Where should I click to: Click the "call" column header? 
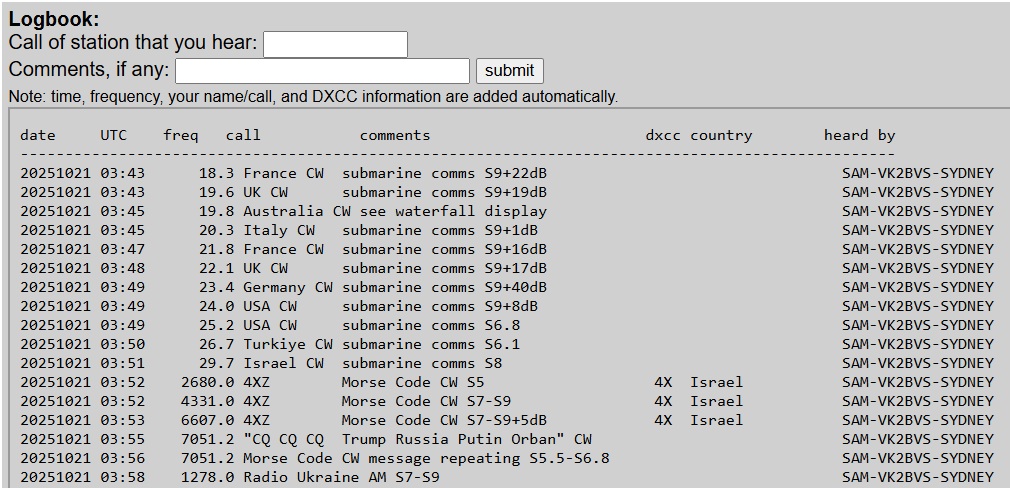[243, 135]
